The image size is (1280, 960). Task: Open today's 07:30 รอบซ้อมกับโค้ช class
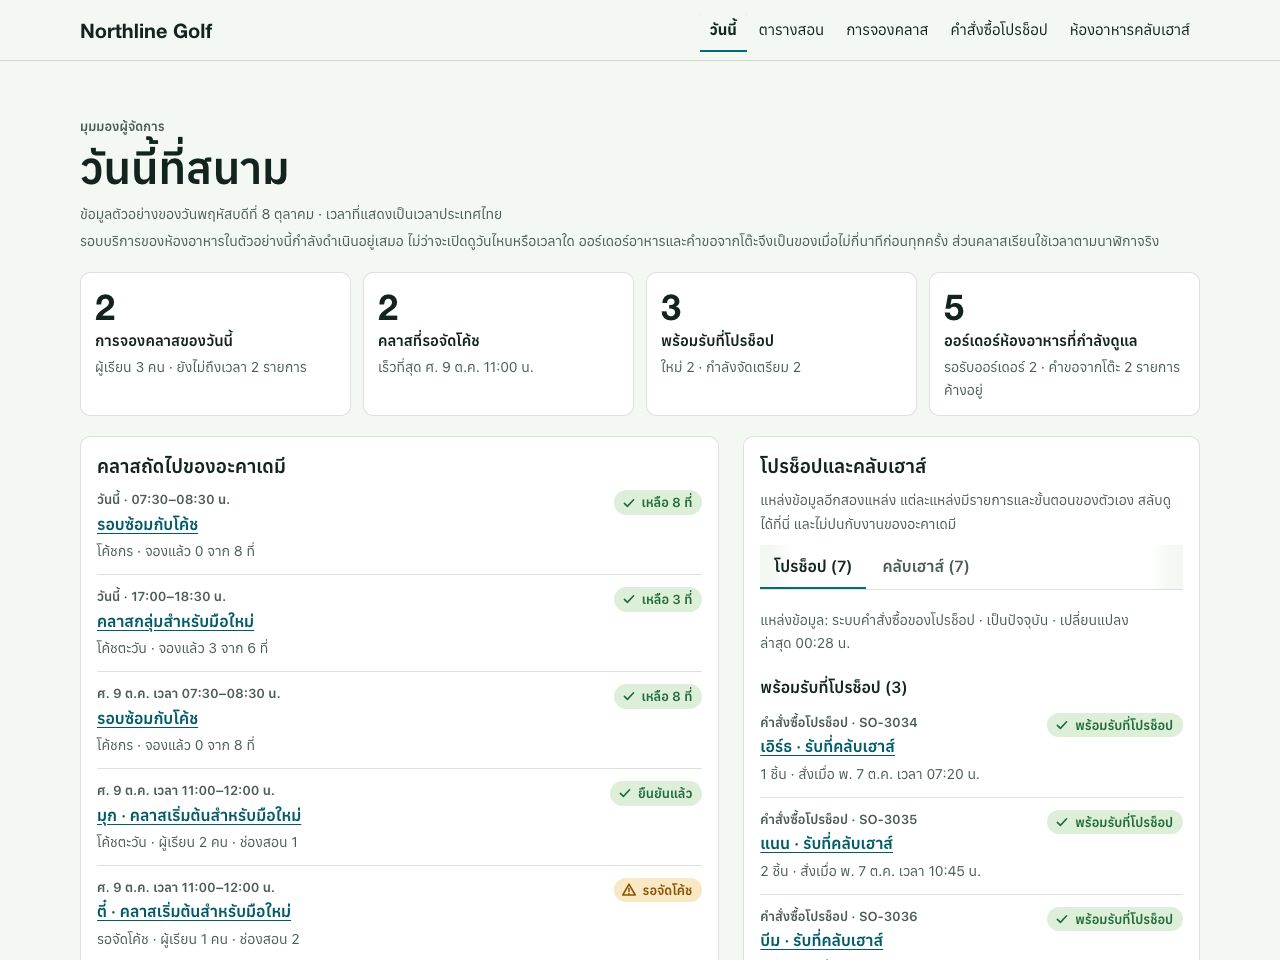click(148, 525)
